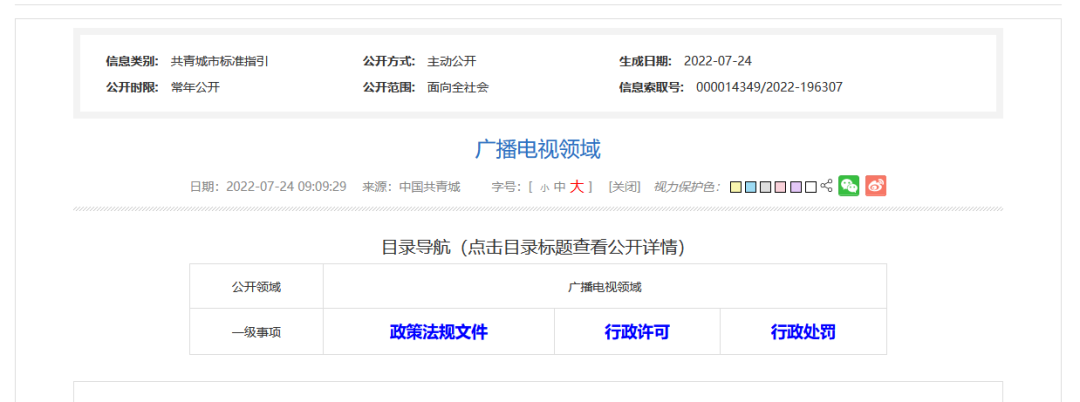
Task: Click the 广播电视领域 page title
Action: [538, 150]
